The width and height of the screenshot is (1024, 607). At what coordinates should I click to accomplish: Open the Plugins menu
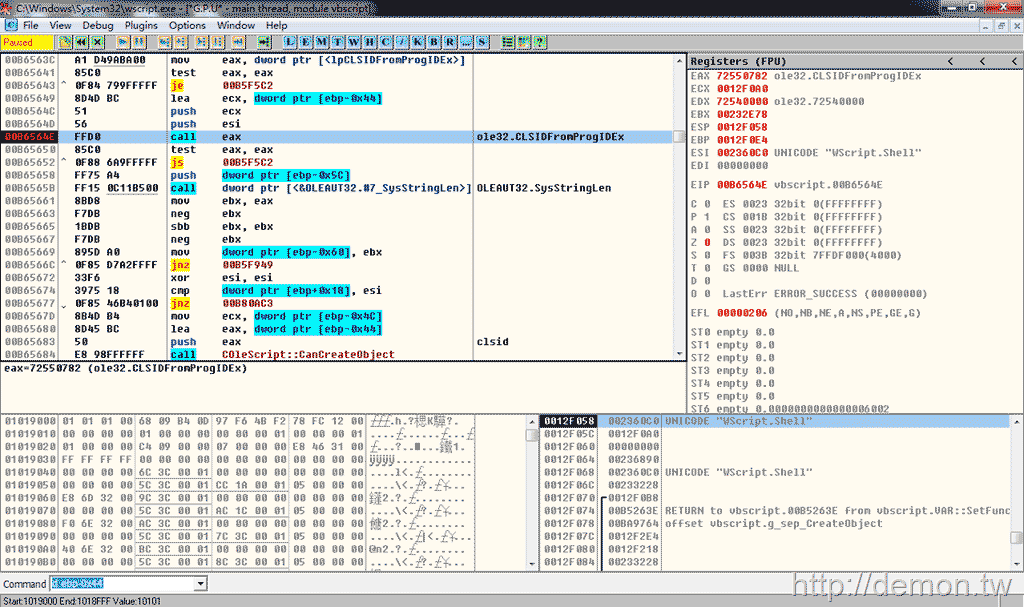[x=142, y=25]
